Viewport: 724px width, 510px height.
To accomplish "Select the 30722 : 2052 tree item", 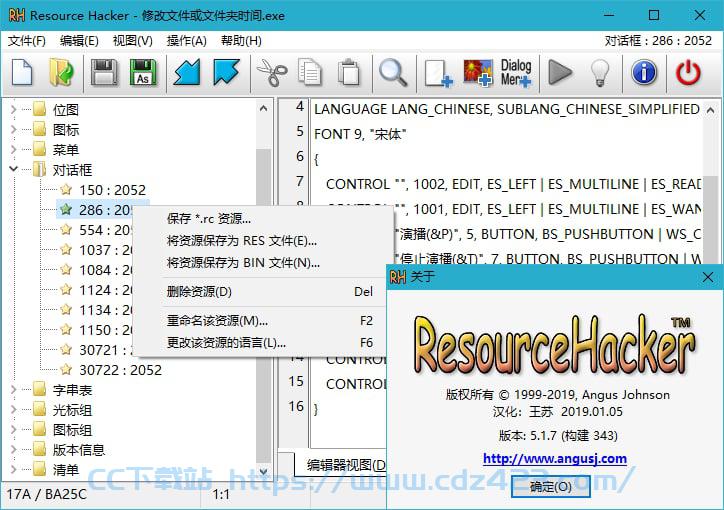I will [x=120, y=370].
